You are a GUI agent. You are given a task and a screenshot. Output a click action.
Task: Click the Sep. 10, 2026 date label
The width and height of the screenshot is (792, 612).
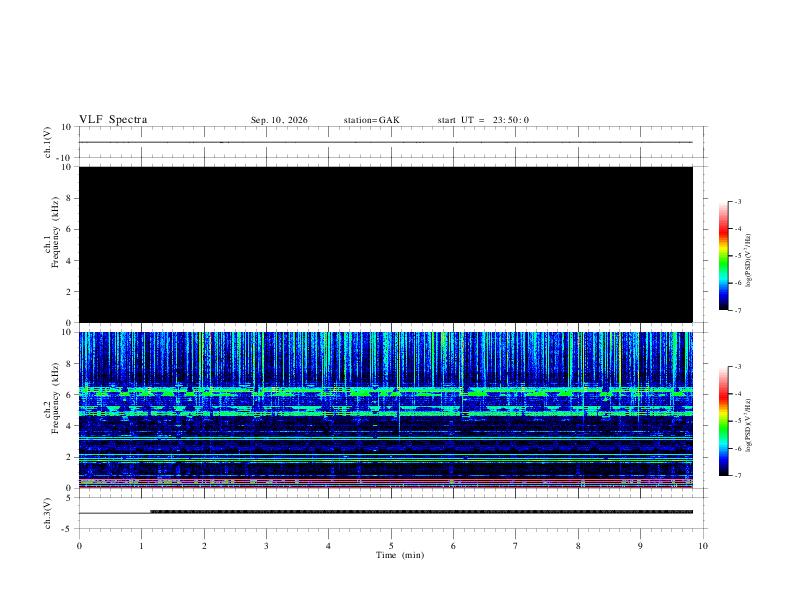[x=279, y=120]
